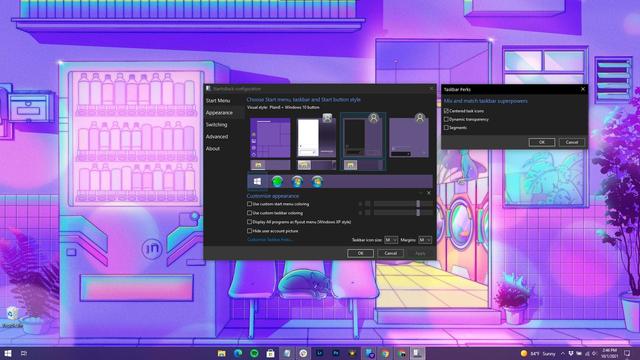Open the weather widget showing Sunny

pyautogui.click(x=538, y=353)
